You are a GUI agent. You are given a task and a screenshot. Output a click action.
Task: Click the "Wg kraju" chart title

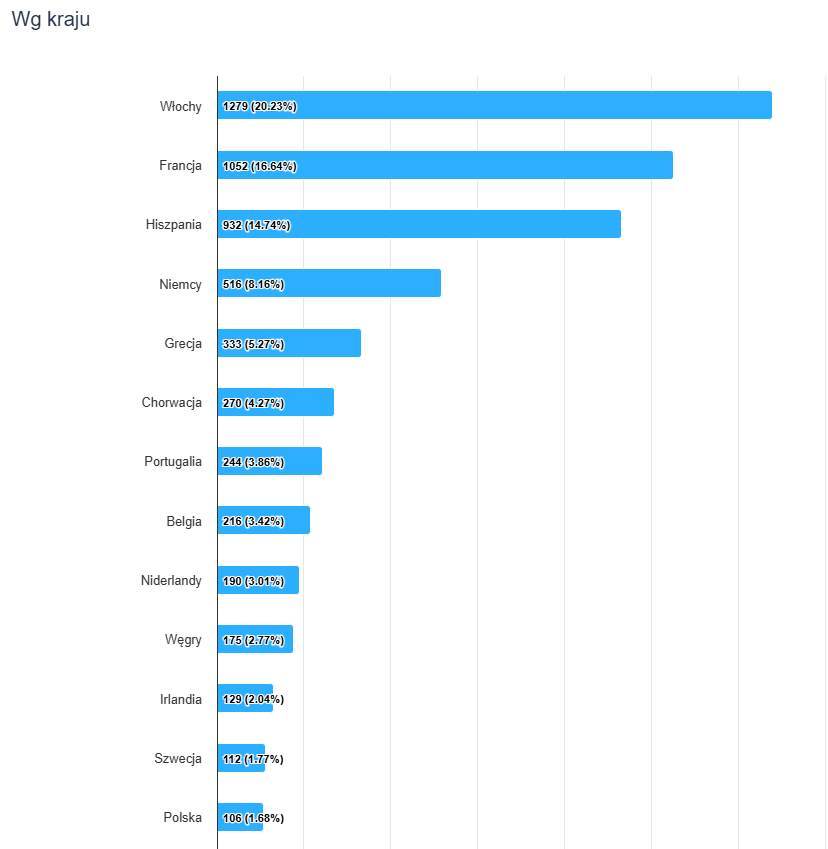pyautogui.click(x=50, y=20)
